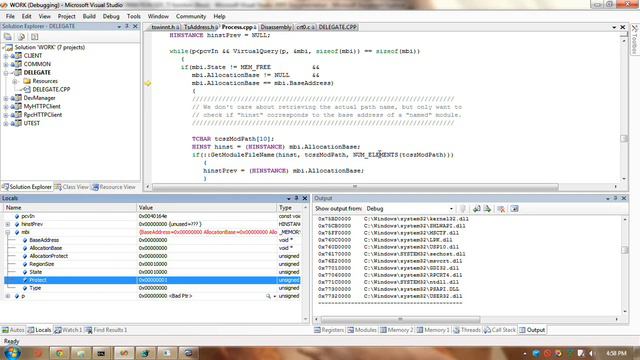The width and height of the screenshot is (640, 360).
Task: Switch to the Disassembly tab
Action: (x=276, y=27)
